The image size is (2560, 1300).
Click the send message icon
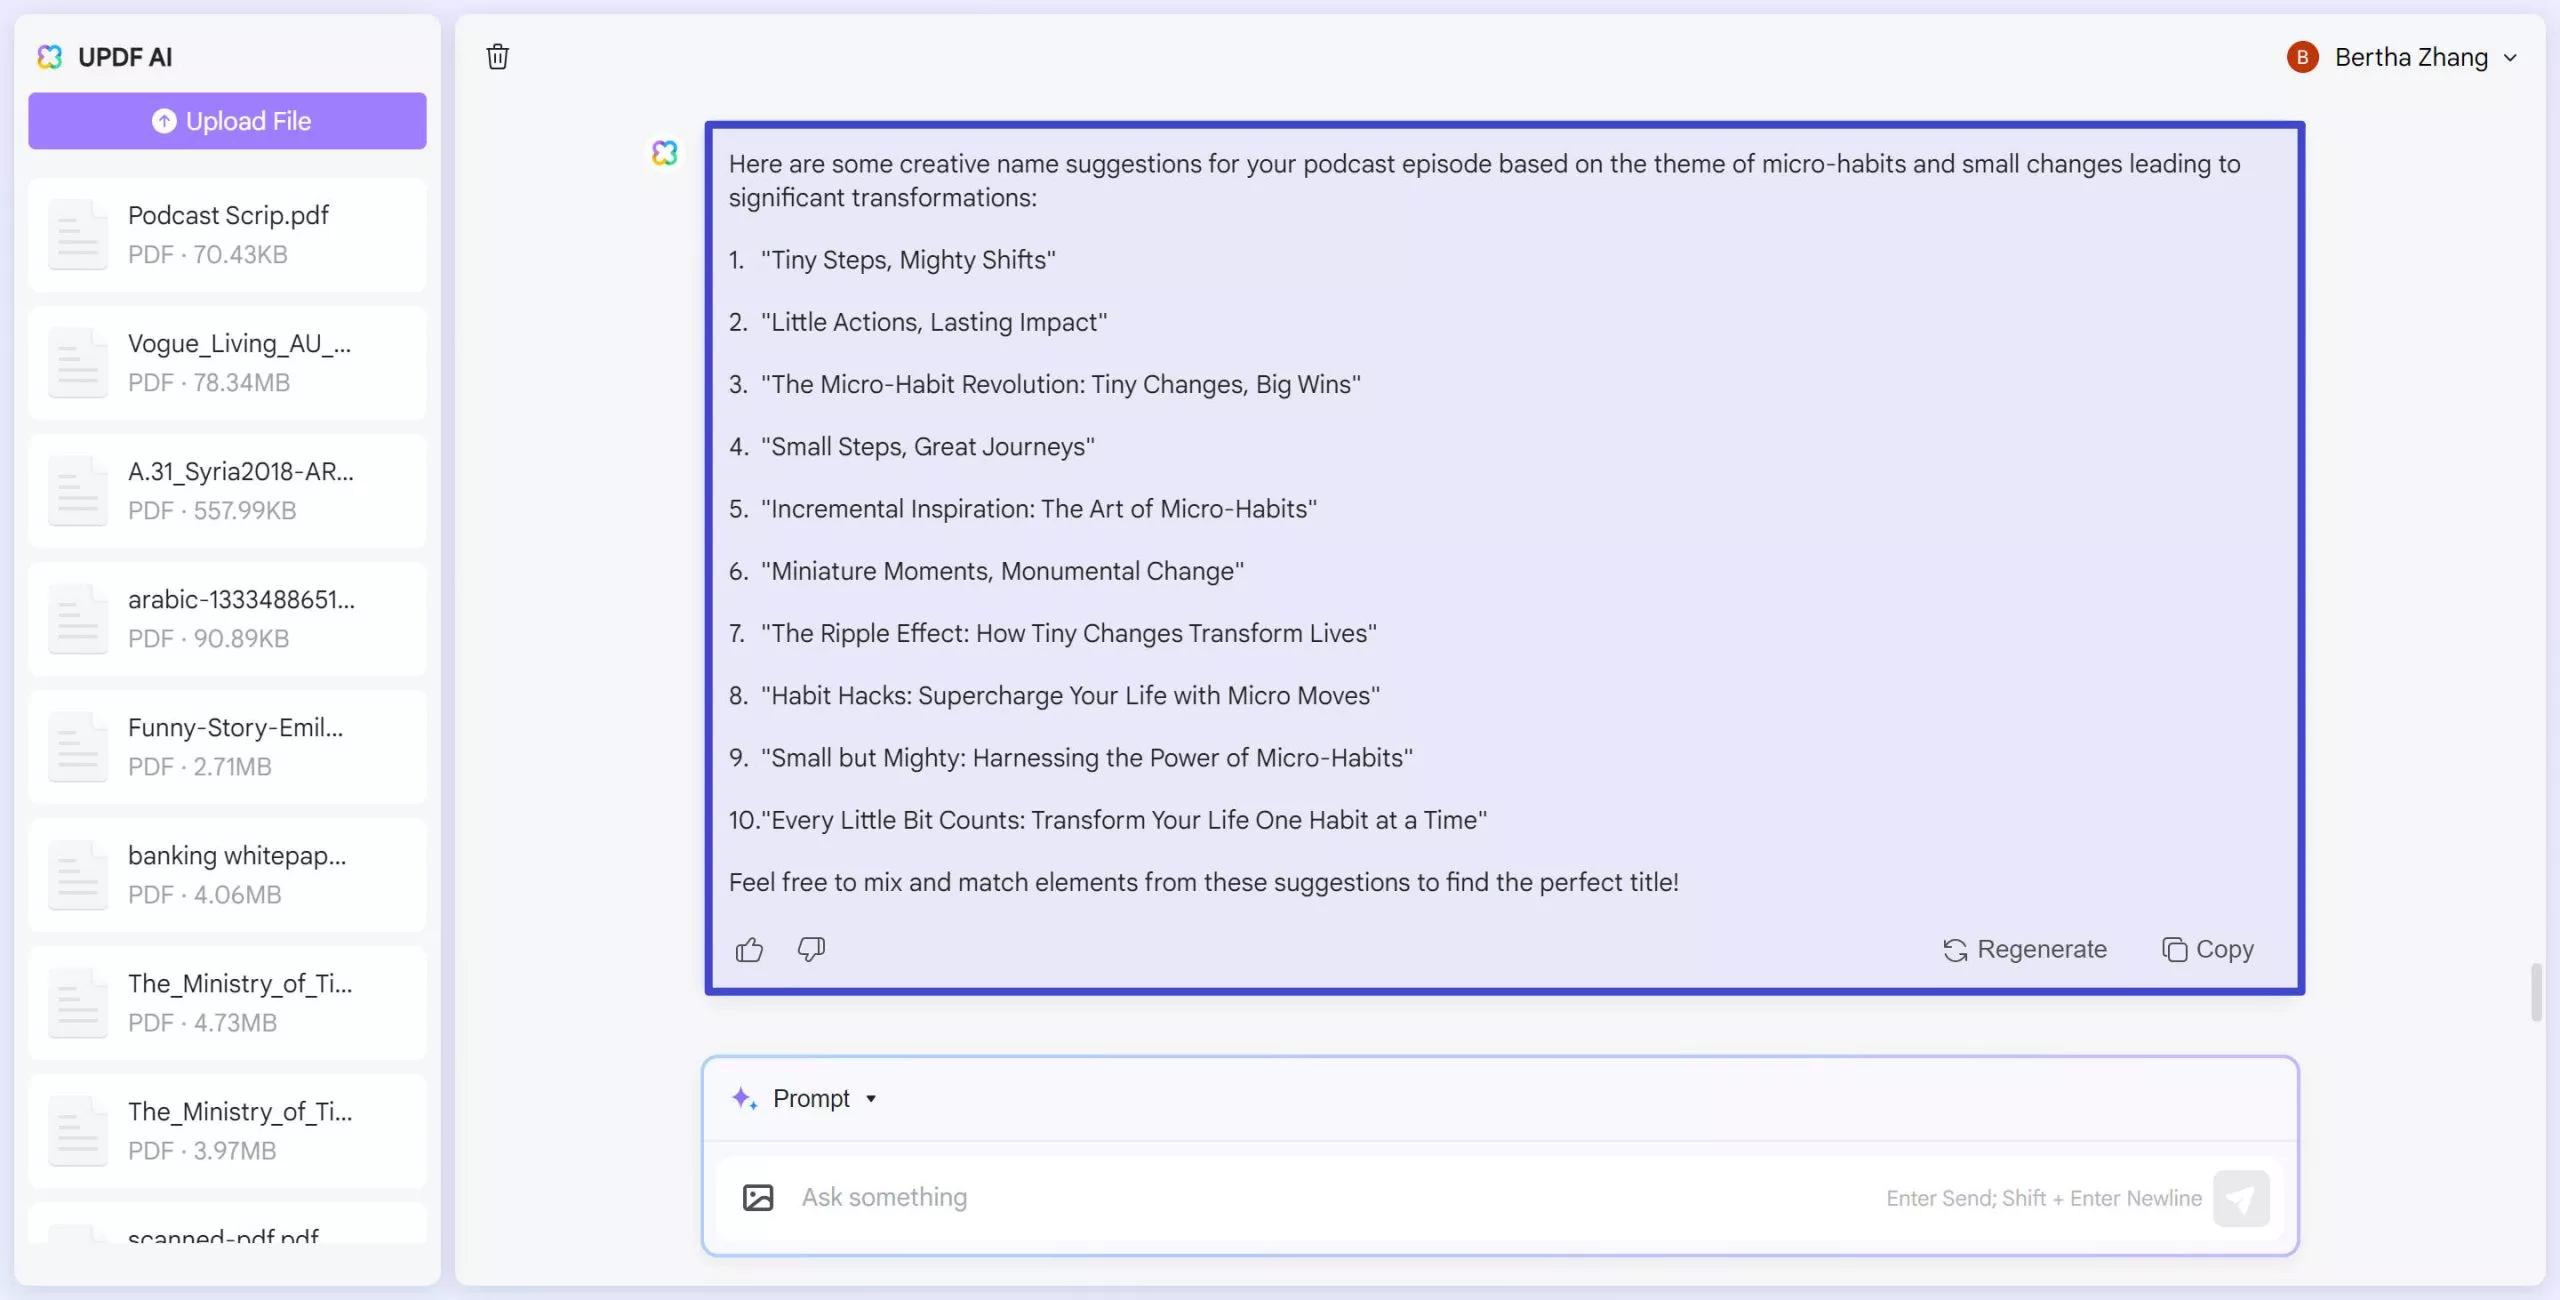(x=2242, y=1197)
